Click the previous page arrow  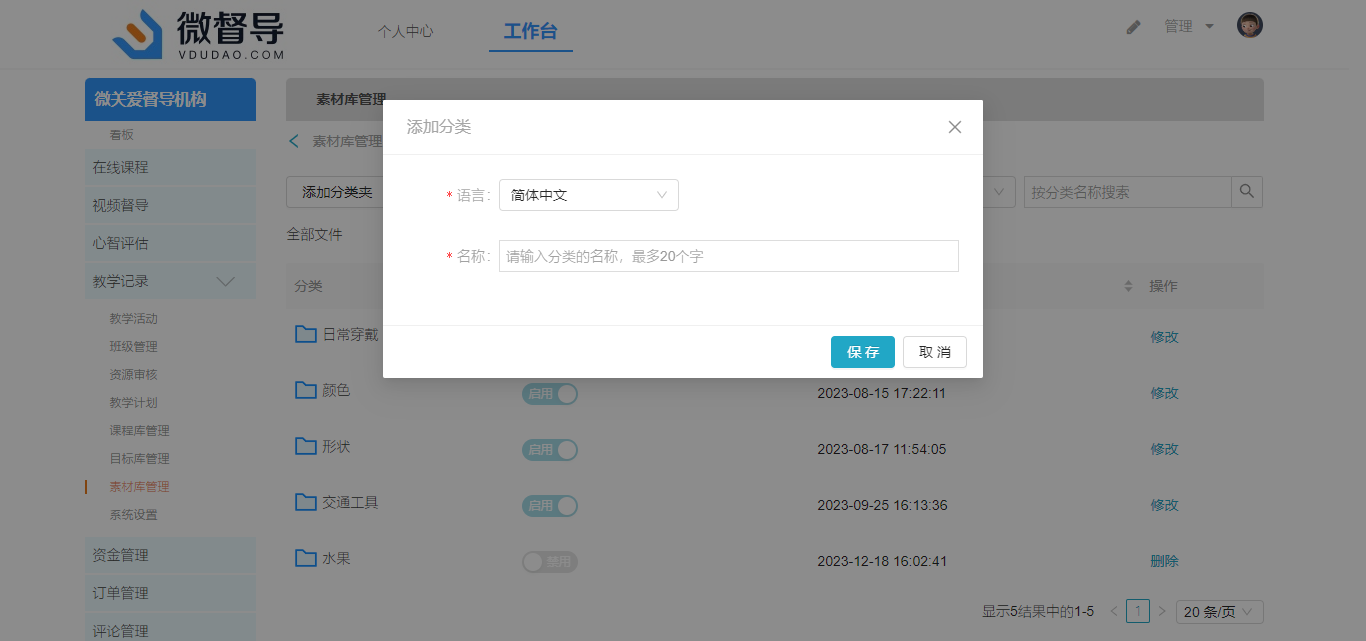[1114, 611]
